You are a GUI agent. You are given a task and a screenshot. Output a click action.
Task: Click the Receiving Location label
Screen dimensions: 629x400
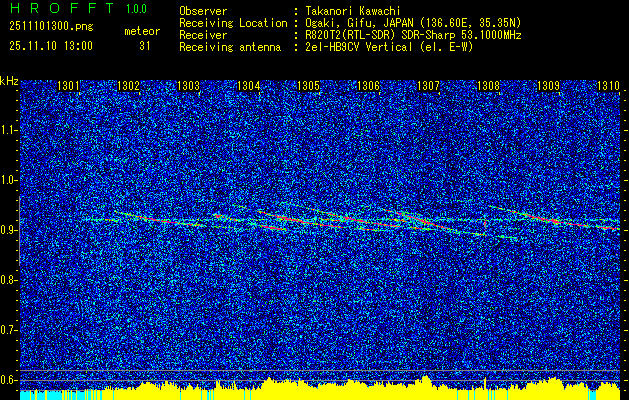233,23
